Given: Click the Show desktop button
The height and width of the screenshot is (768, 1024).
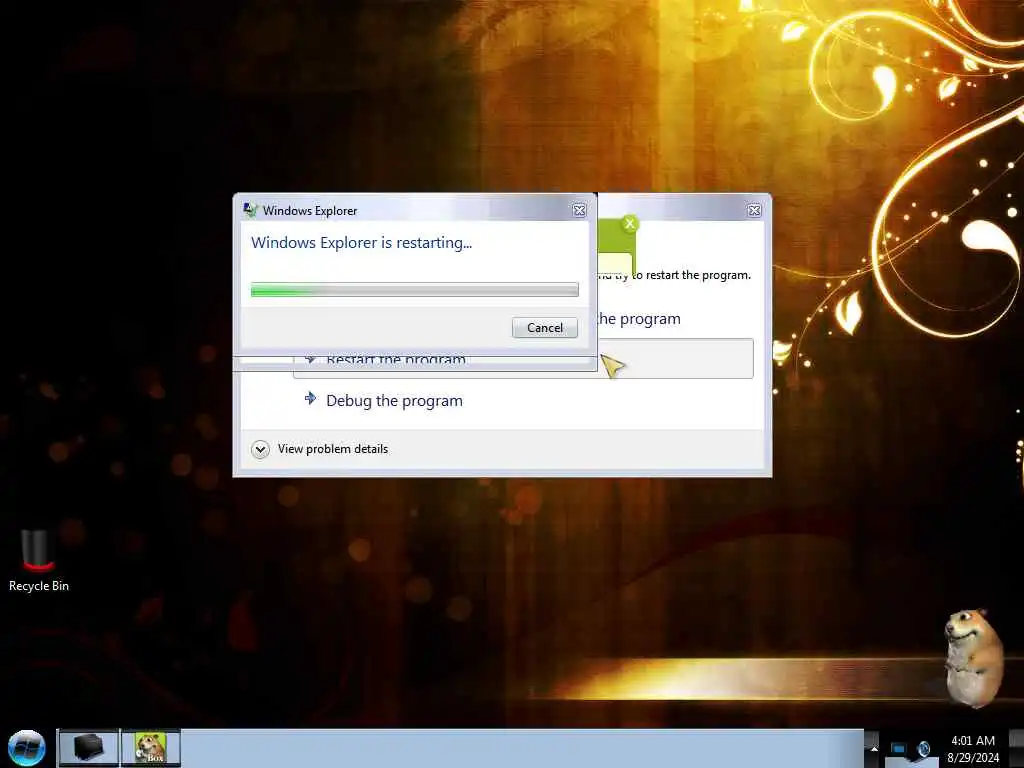Looking at the screenshot, I should pyautogui.click(x=1017, y=748).
